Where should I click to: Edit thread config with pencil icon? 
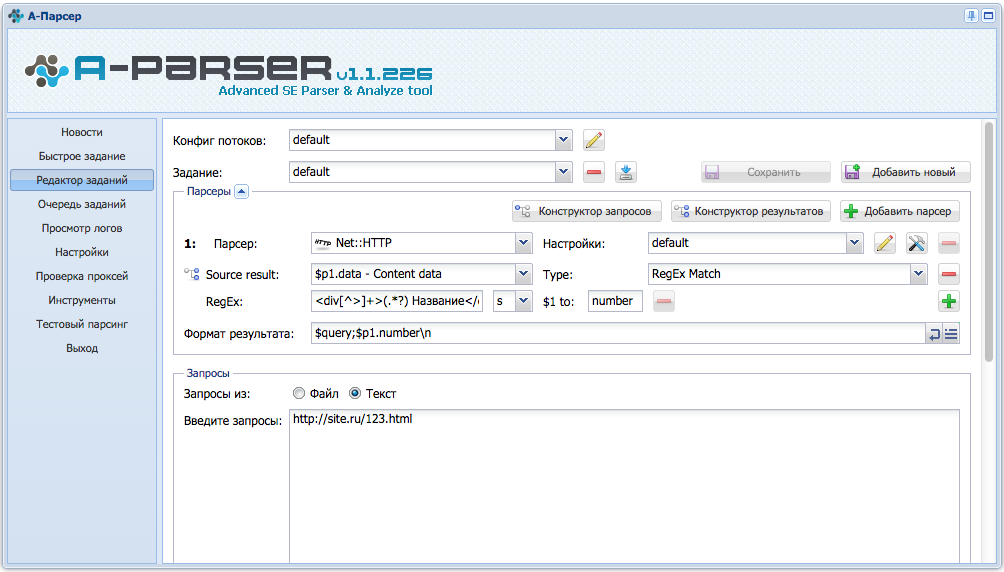(x=594, y=140)
